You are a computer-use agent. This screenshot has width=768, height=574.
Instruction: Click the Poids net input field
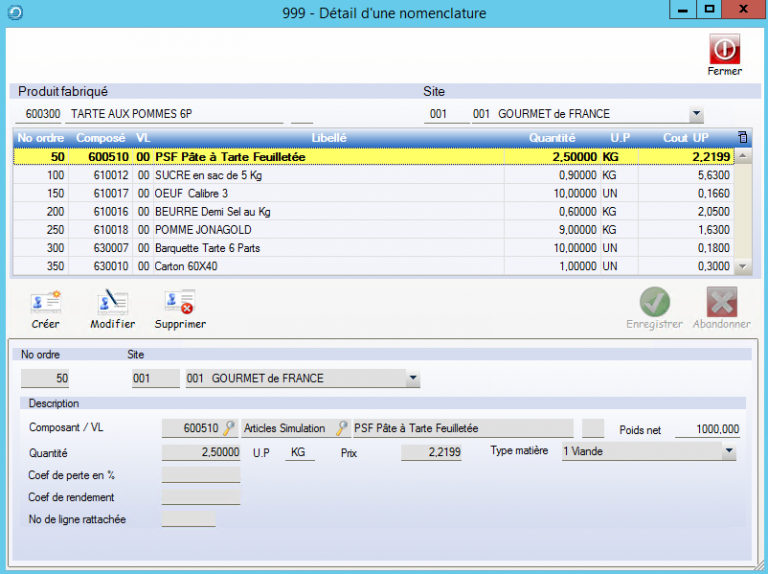click(707, 429)
